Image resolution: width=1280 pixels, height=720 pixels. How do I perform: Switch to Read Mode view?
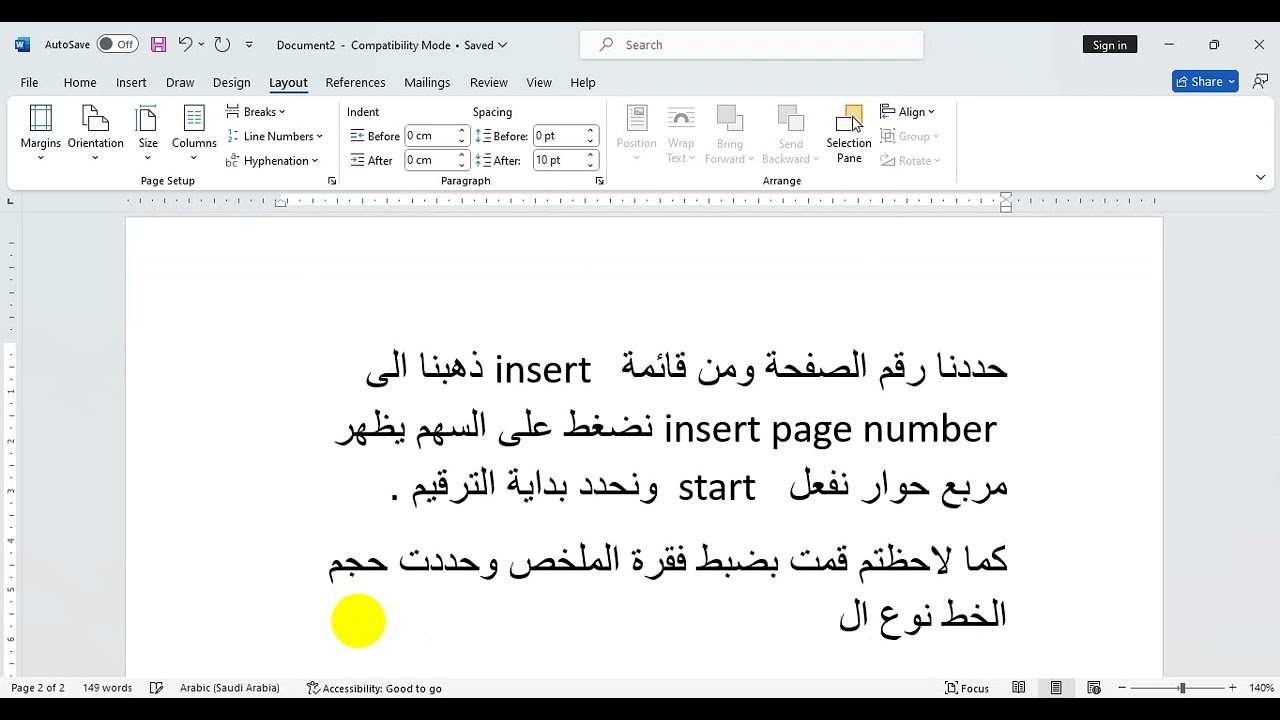point(1018,688)
